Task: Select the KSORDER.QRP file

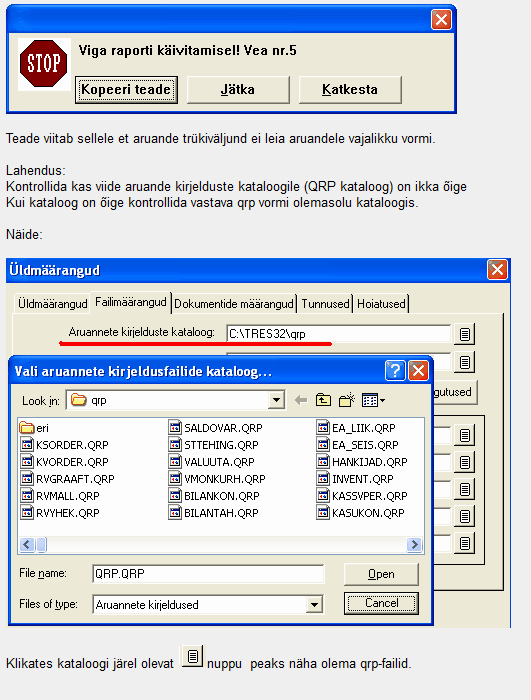Action: [65, 445]
